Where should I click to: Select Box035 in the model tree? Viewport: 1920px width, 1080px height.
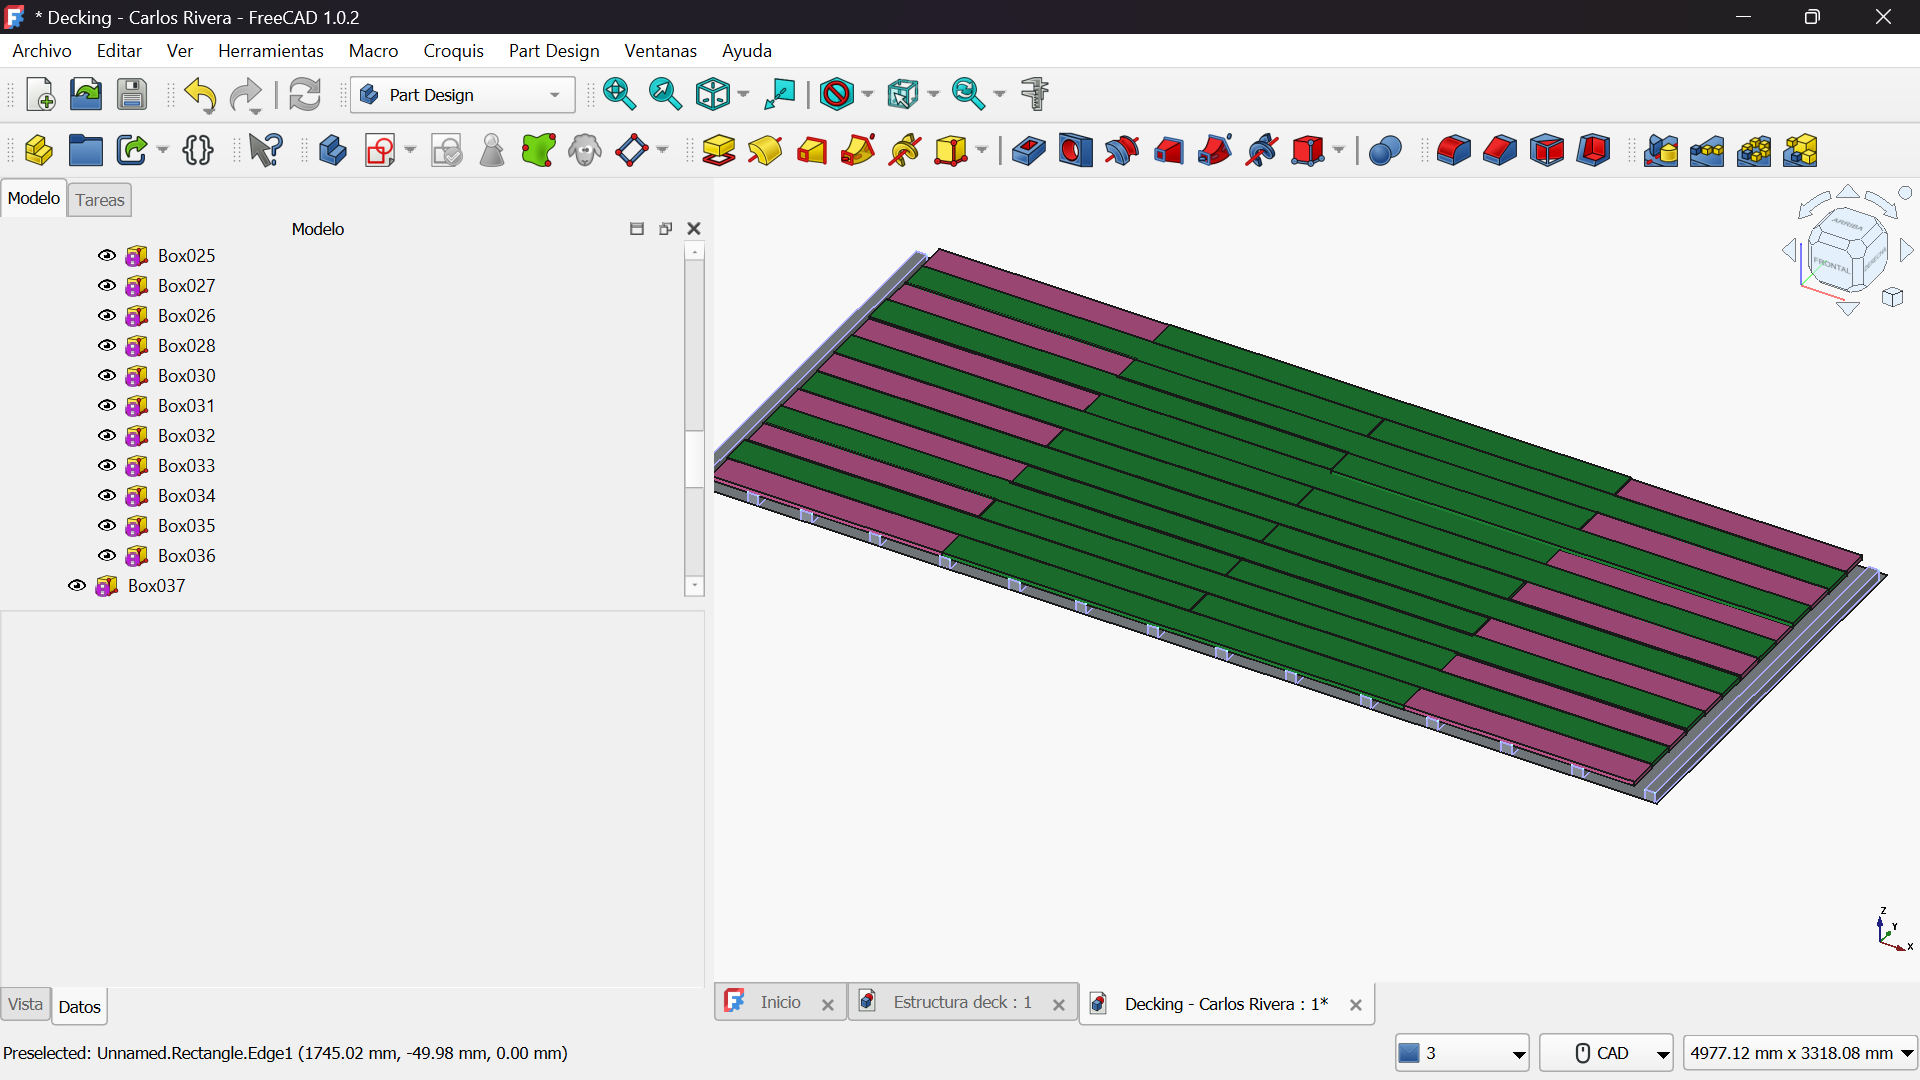(186, 526)
